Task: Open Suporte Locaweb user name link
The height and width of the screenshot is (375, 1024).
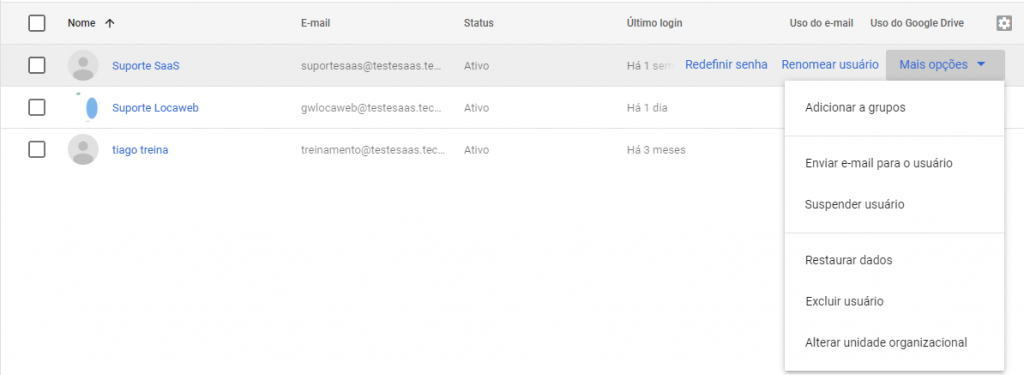Action: point(155,108)
